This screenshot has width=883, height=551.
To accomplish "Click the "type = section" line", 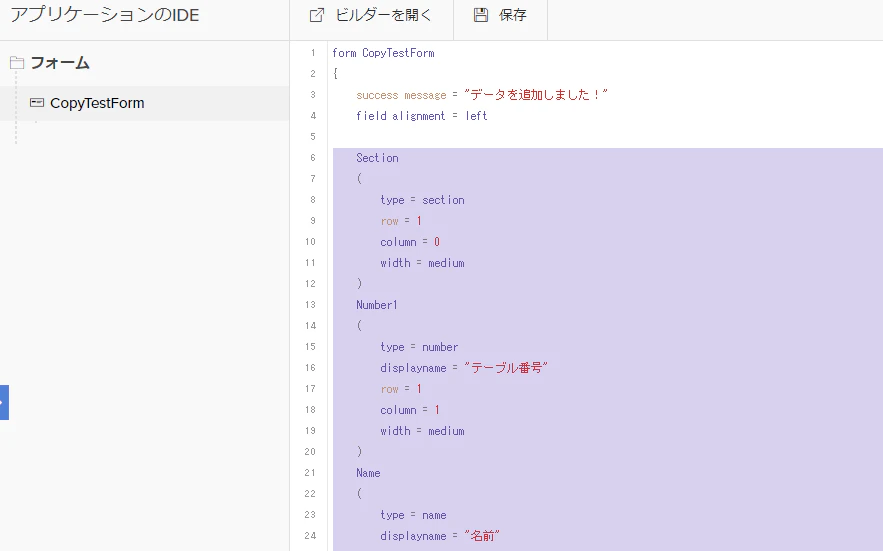I will (422, 200).
